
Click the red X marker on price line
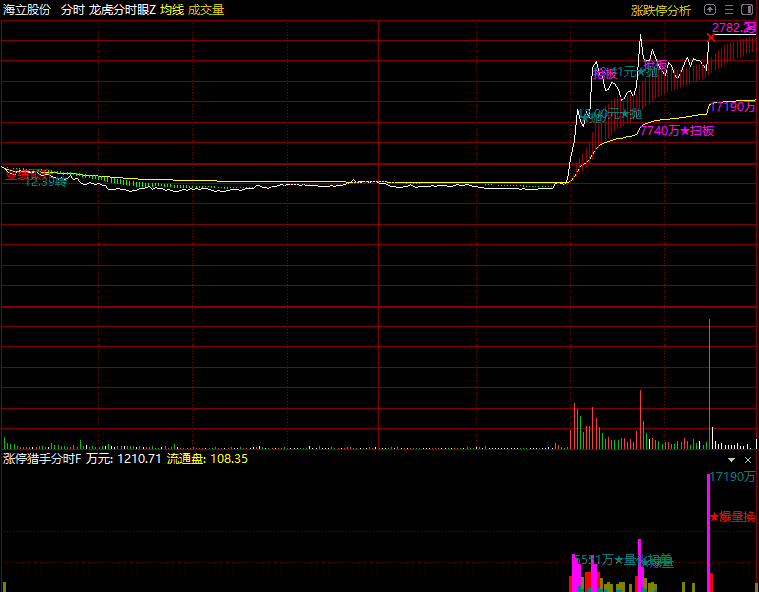(711, 38)
